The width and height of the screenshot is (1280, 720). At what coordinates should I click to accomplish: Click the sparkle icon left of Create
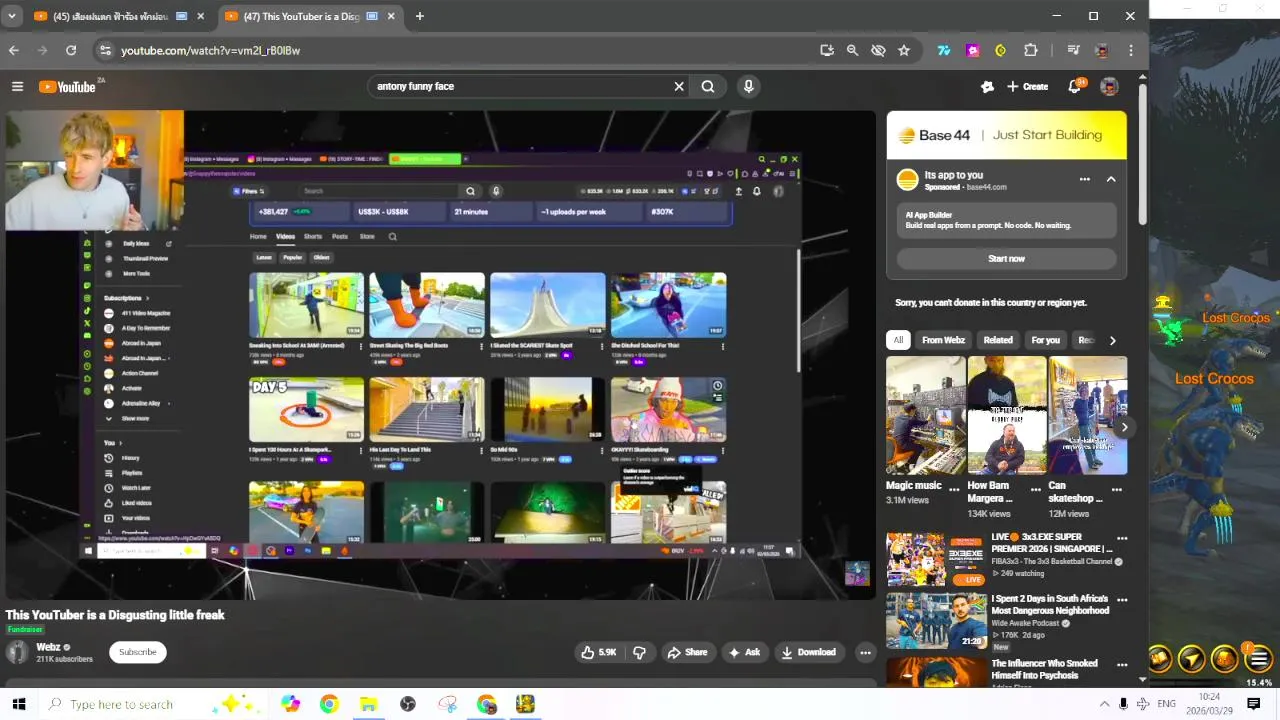[988, 87]
